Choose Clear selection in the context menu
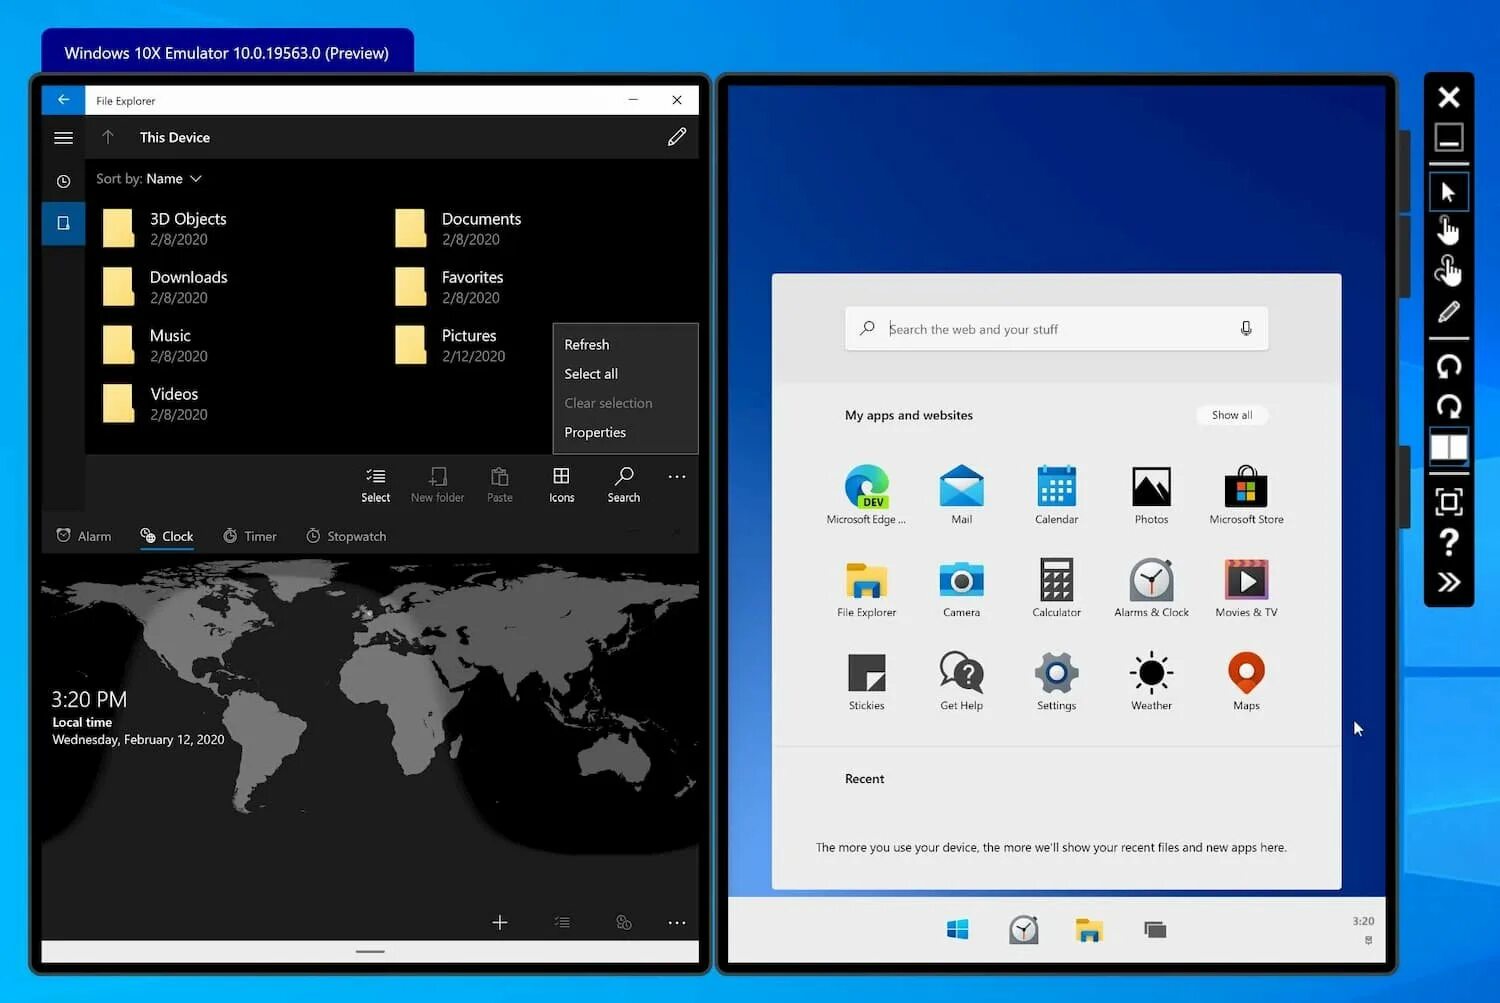This screenshot has height=1003, width=1500. tap(625, 403)
